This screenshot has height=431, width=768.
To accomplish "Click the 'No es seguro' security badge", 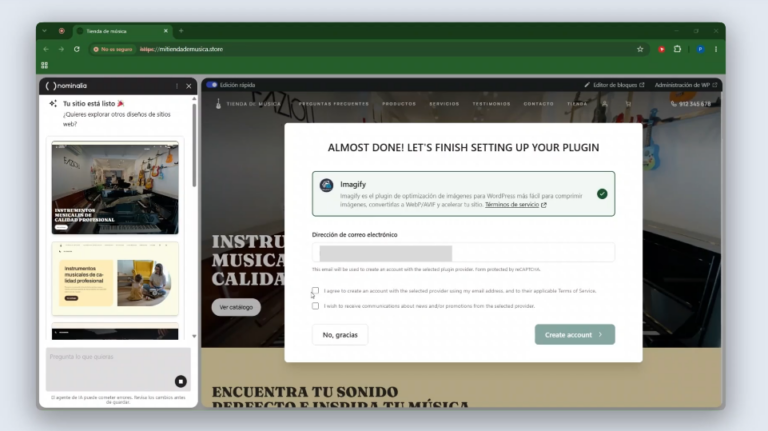I will click(x=113, y=49).
